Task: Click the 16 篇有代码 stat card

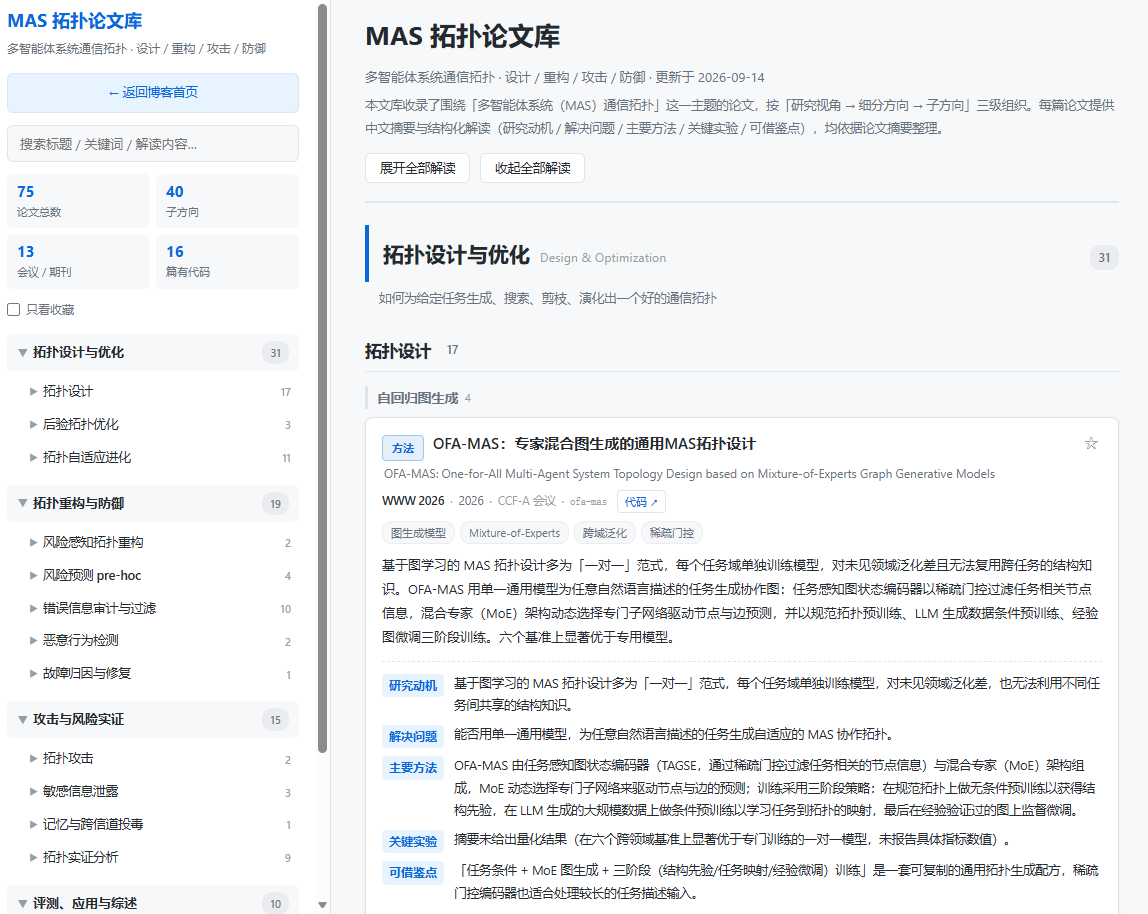Action: 228,261
